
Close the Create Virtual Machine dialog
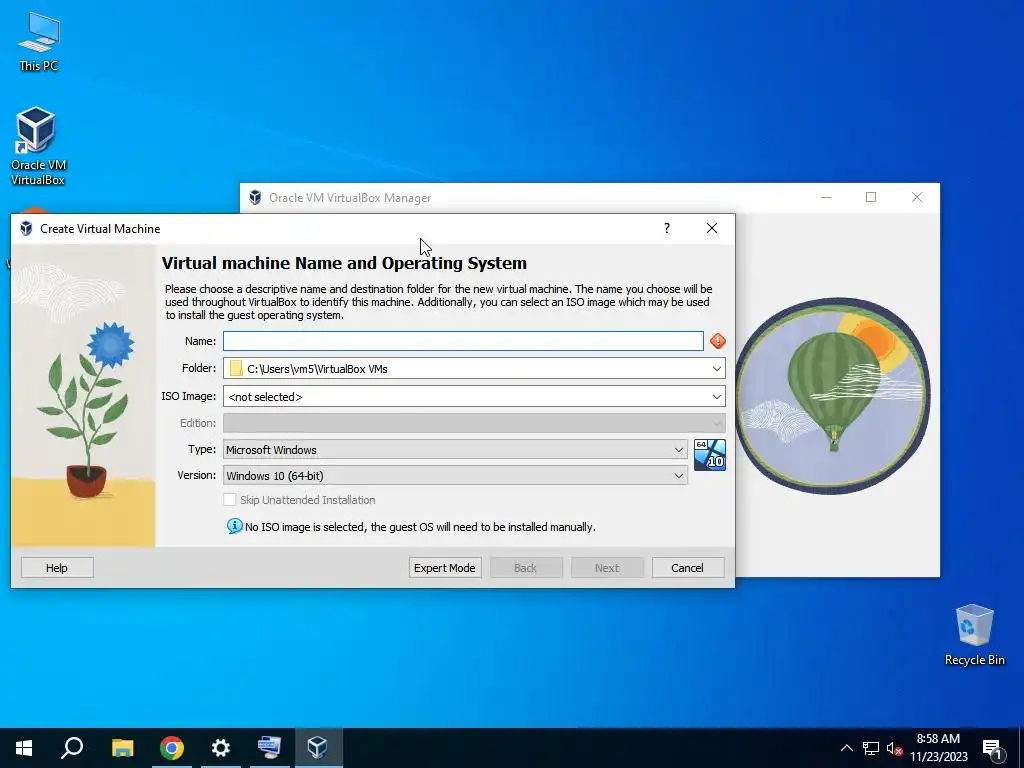(712, 228)
